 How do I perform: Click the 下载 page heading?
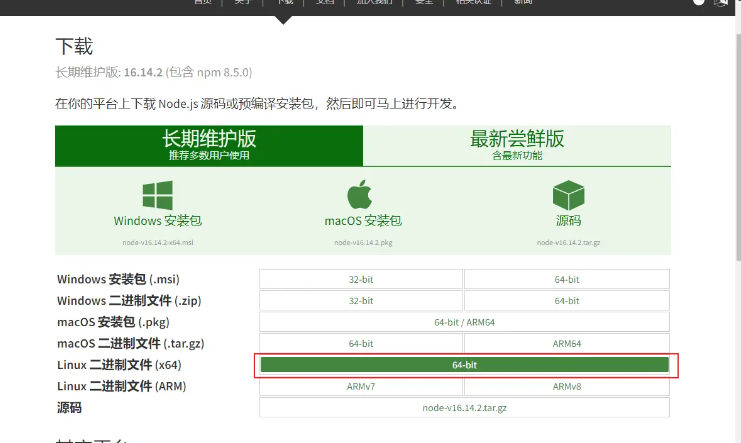74,46
